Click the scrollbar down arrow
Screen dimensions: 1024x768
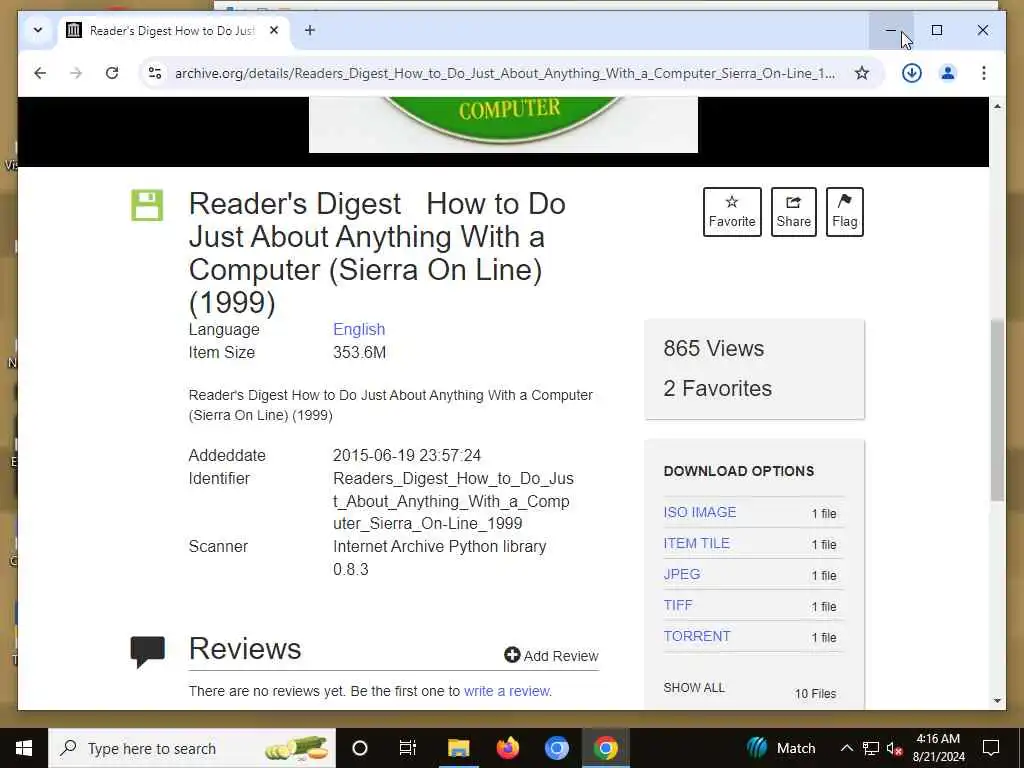point(997,701)
